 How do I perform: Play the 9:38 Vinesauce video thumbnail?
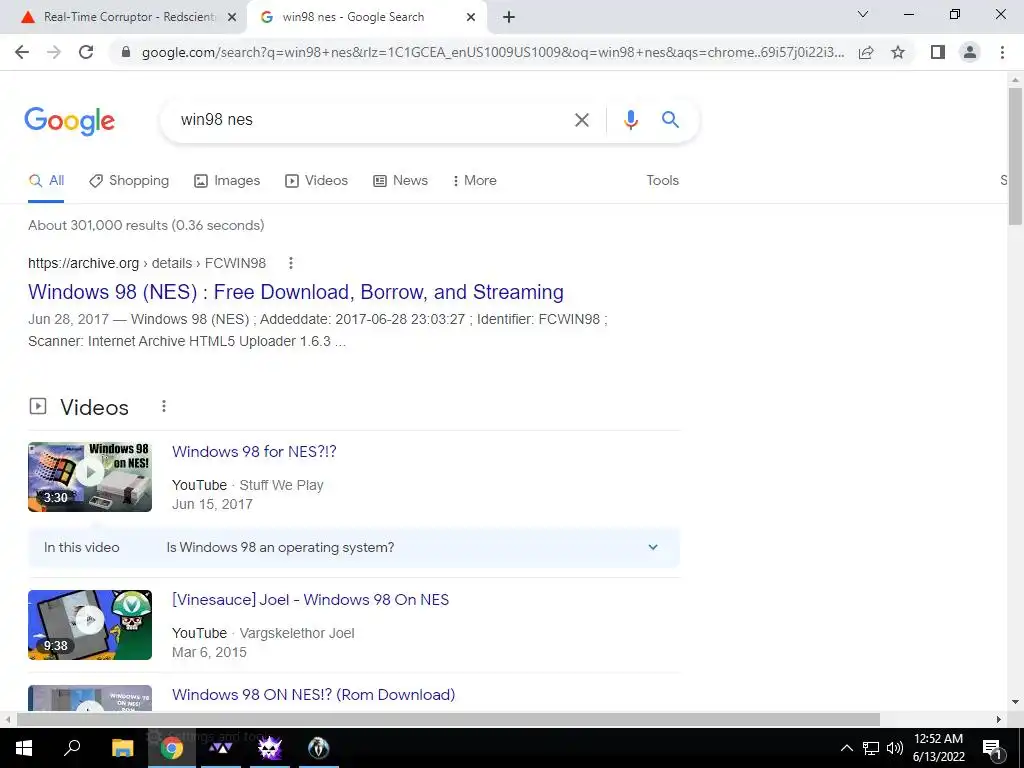coord(90,625)
